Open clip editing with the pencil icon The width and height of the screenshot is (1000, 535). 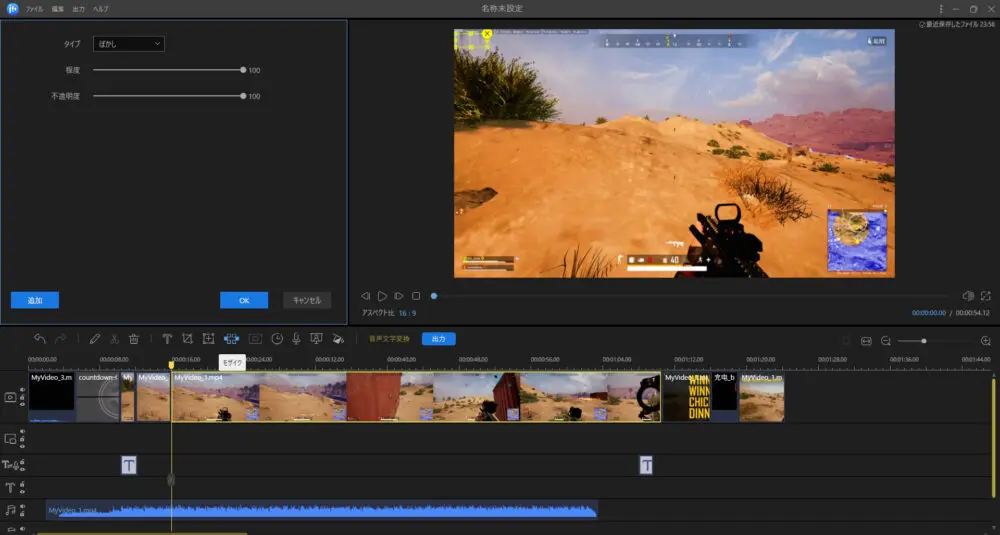coord(94,339)
